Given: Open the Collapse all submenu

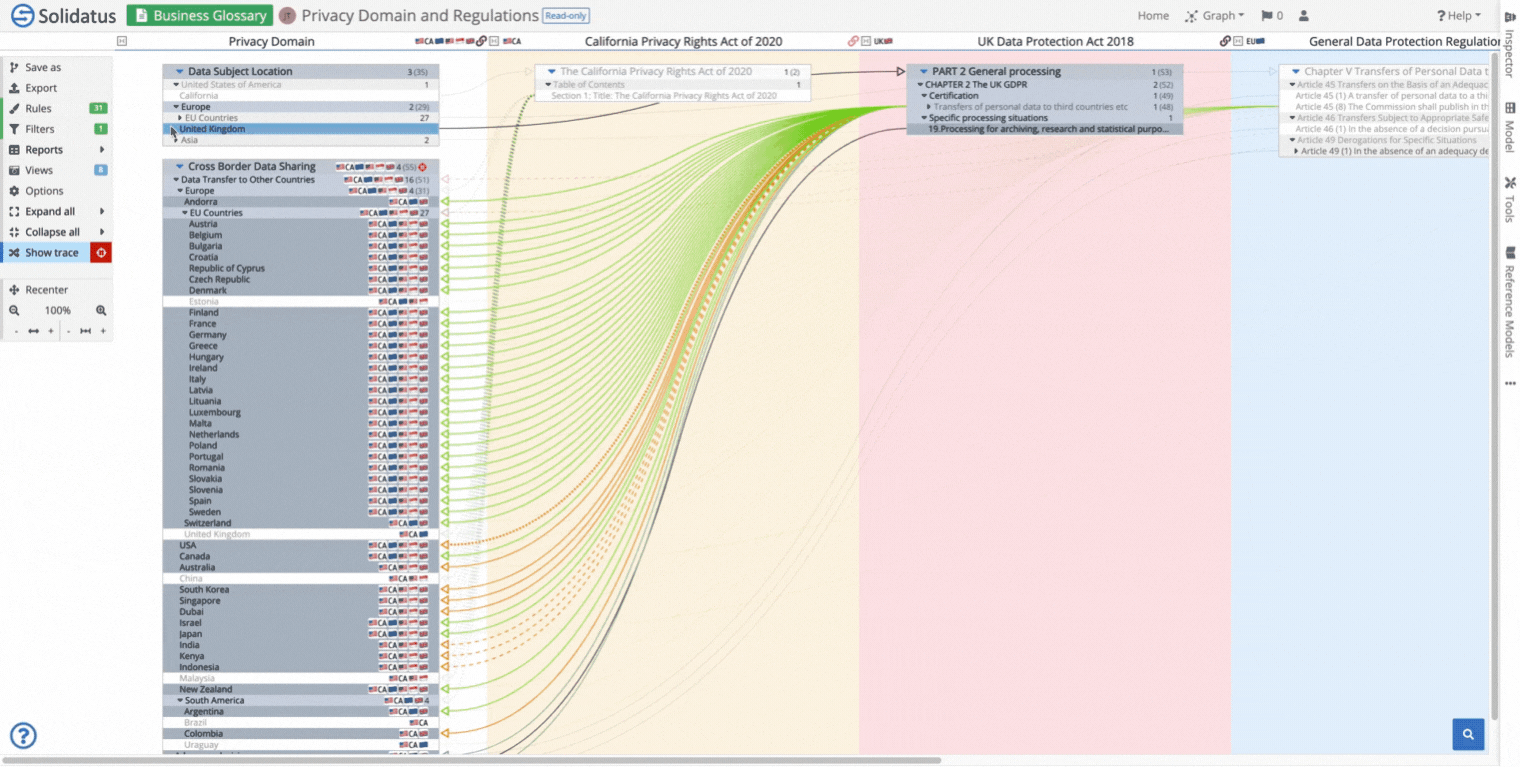Looking at the screenshot, I should (56, 232).
